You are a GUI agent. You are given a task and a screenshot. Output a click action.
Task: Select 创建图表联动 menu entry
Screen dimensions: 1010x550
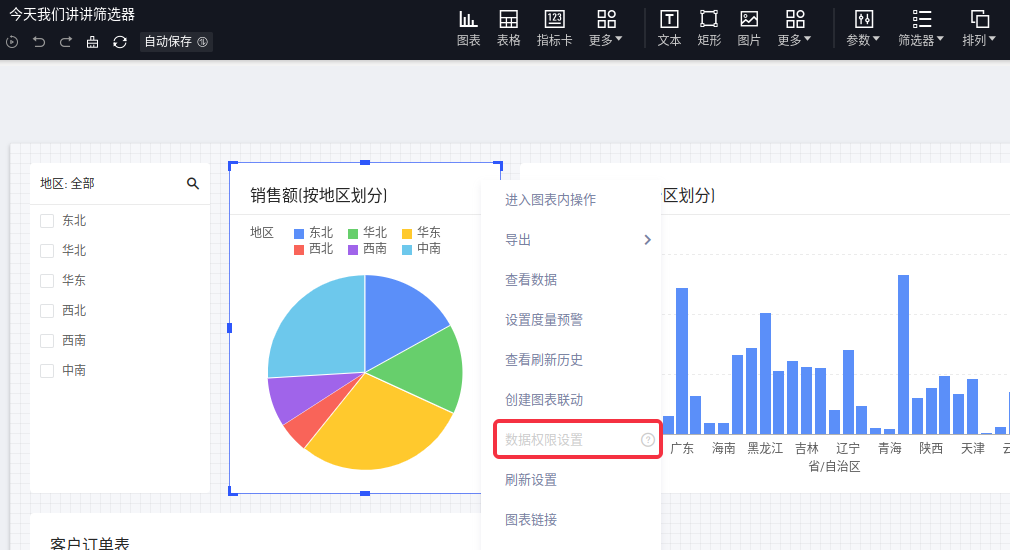tap(544, 400)
